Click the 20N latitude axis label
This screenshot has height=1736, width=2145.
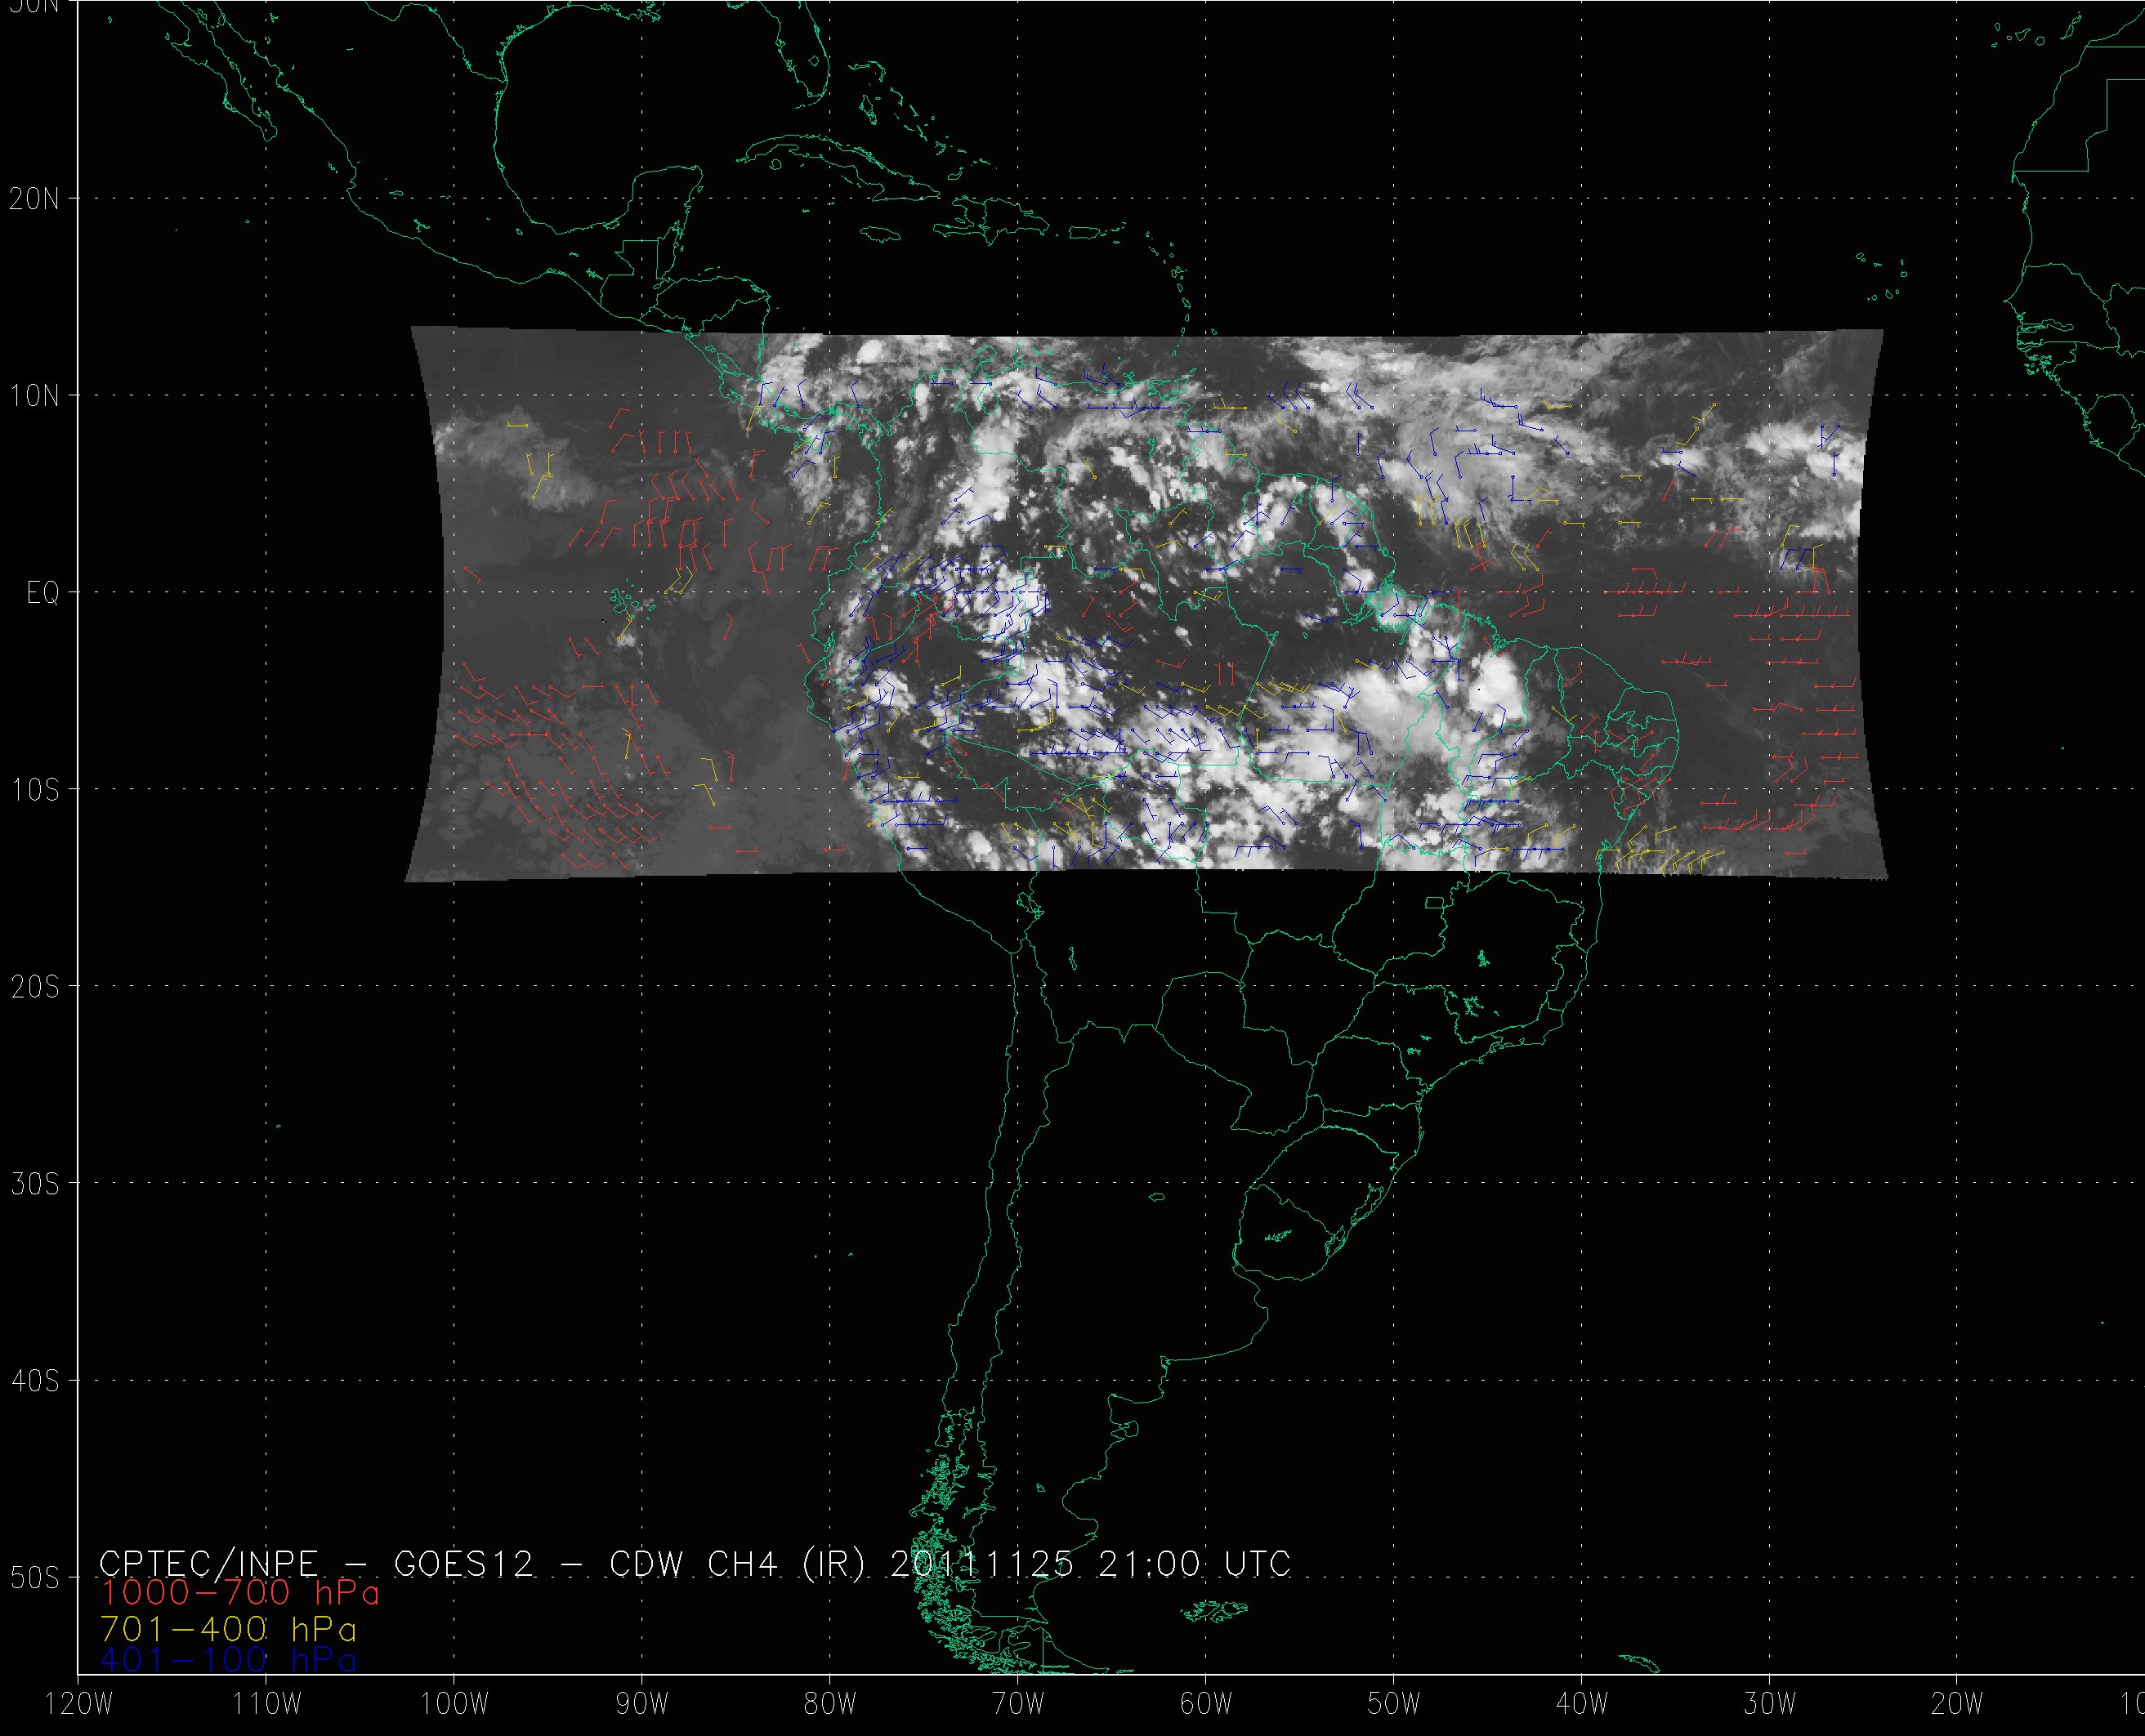click(x=35, y=199)
